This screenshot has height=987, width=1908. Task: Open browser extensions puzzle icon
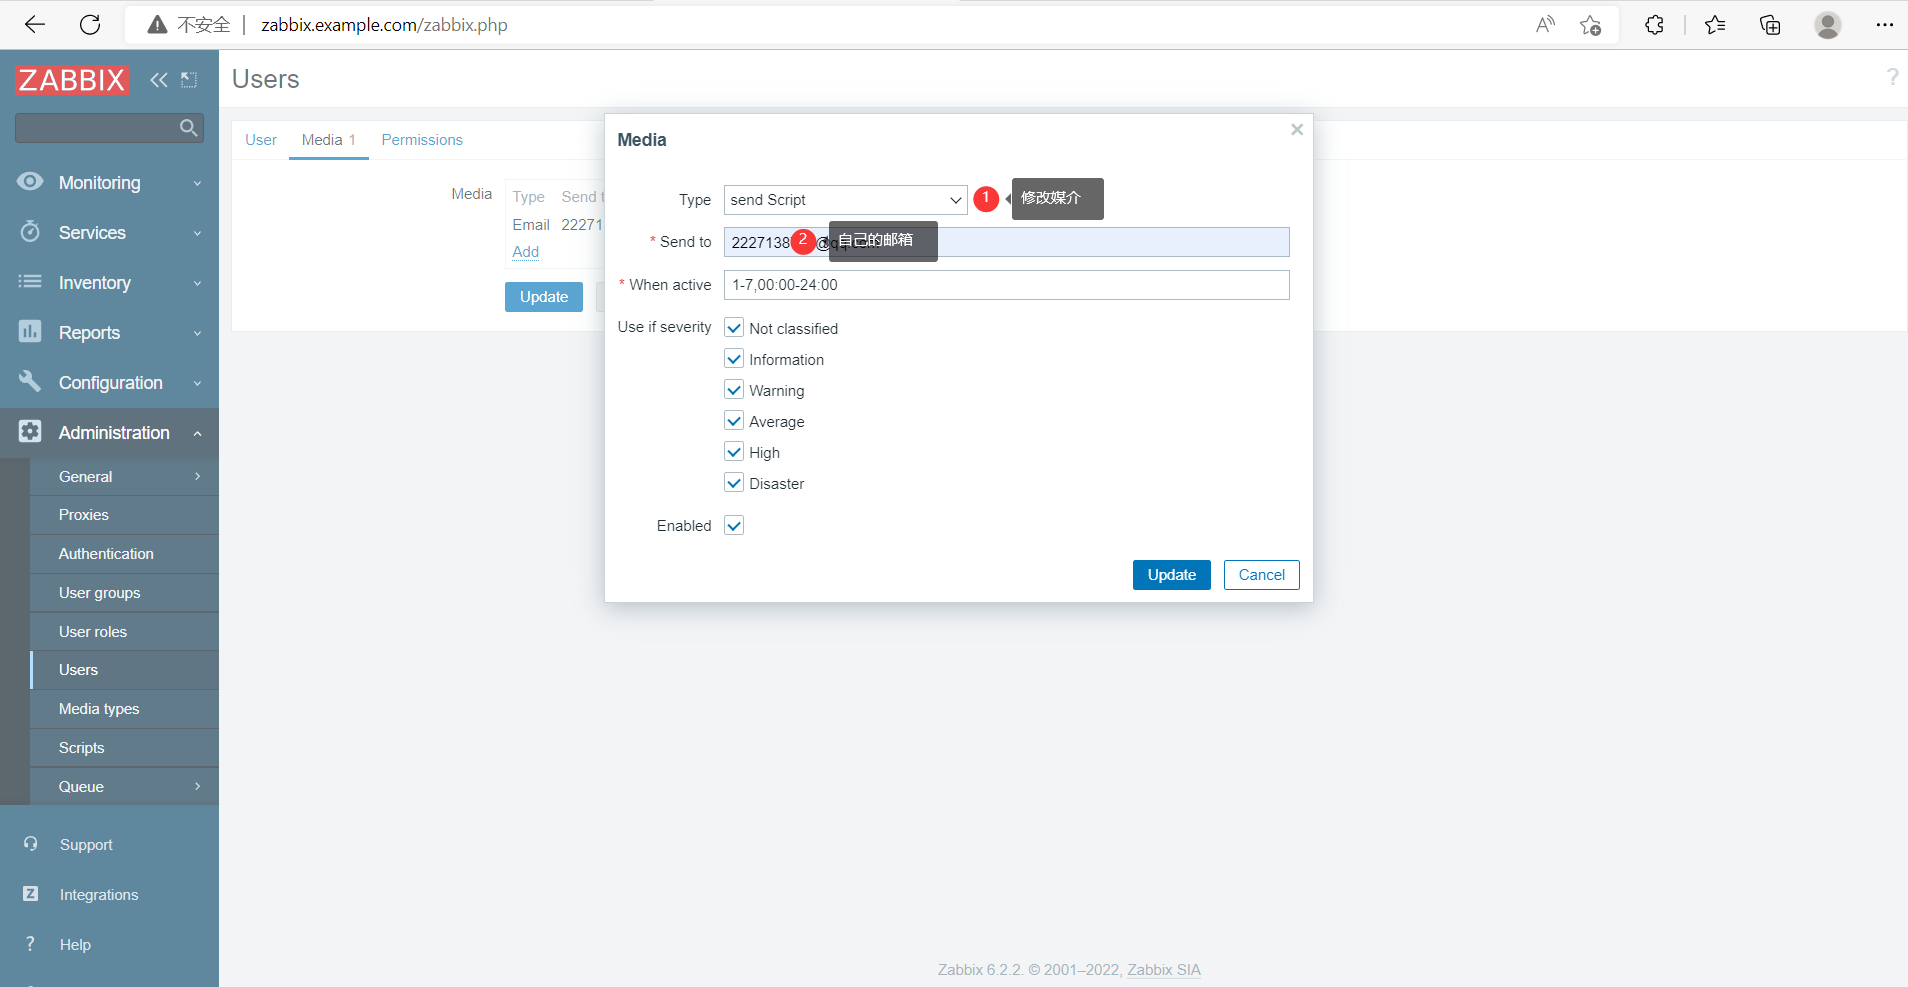[x=1655, y=25]
